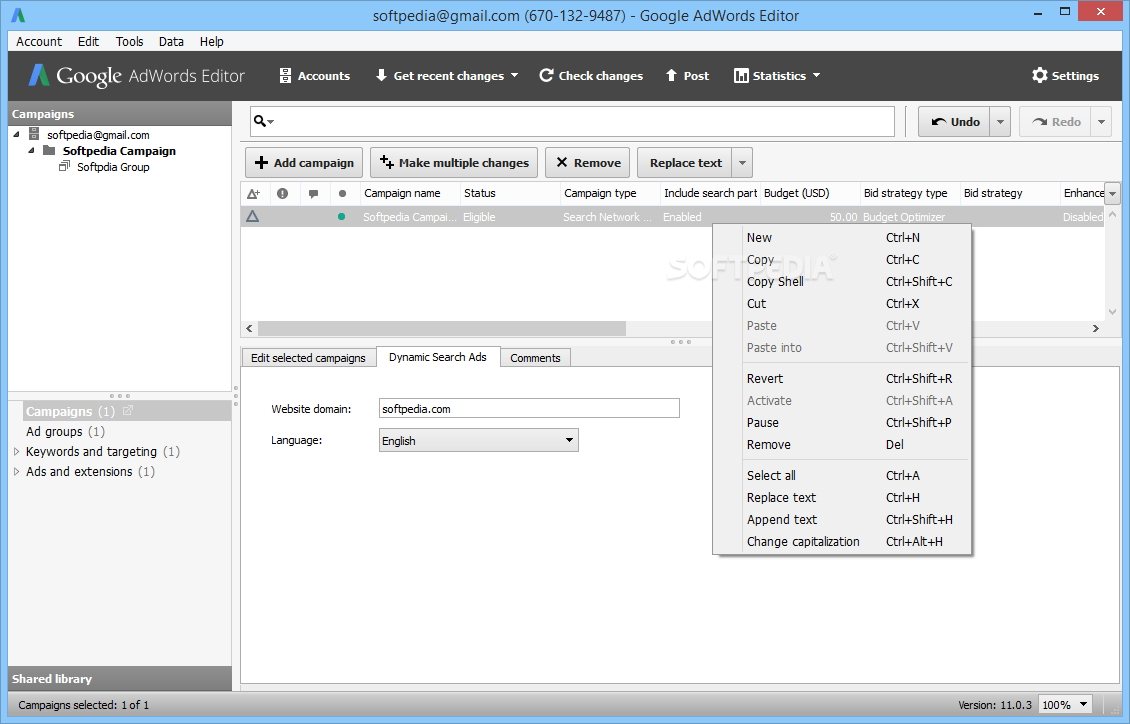The height and width of the screenshot is (724, 1130).
Task: Click Add campaign button
Action: (x=304, y=163)
